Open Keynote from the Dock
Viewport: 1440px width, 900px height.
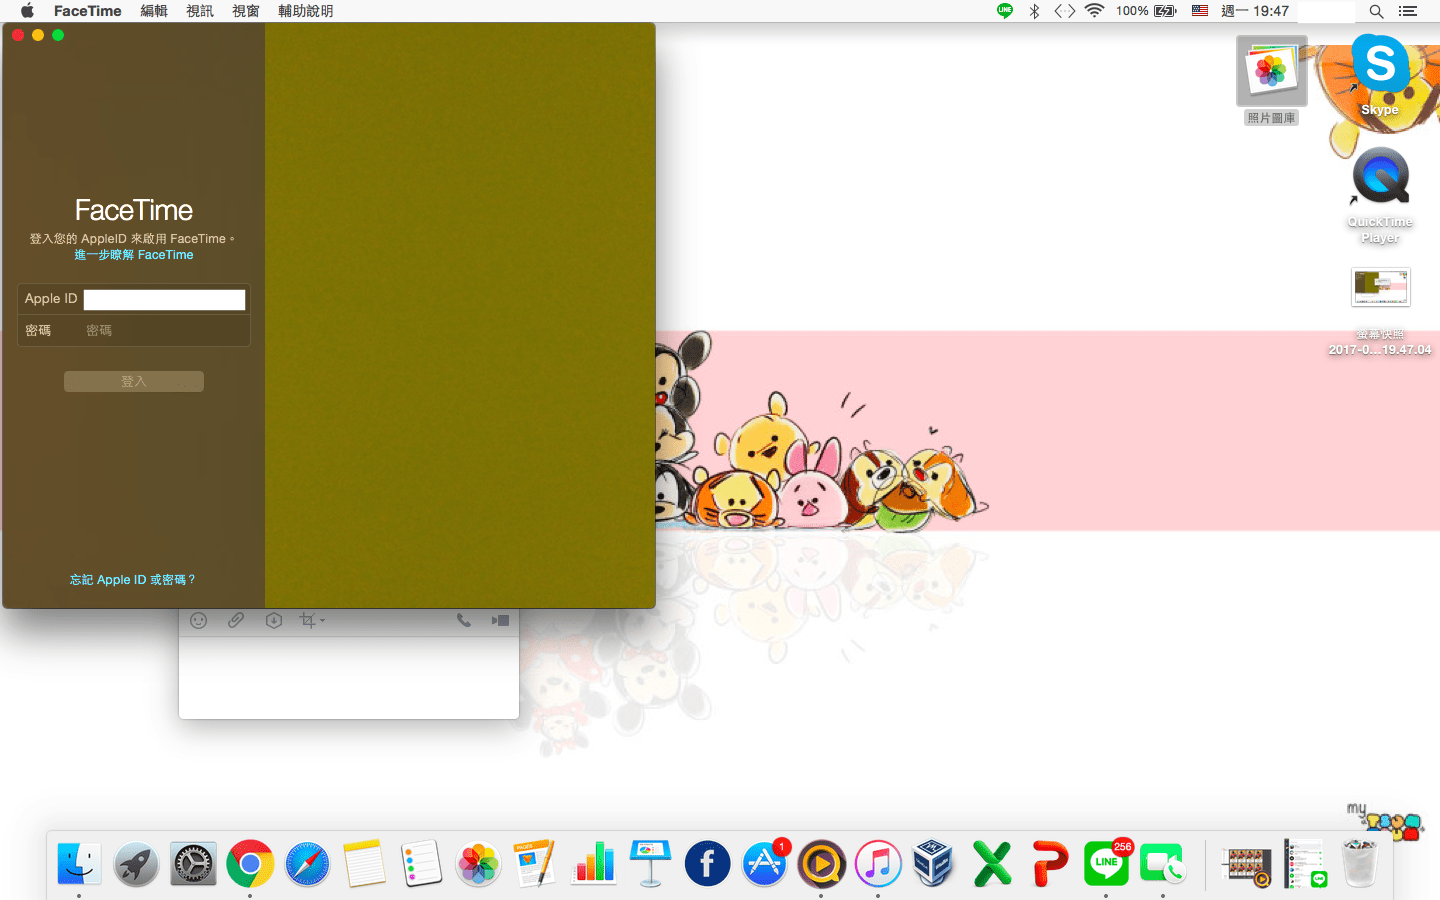click(650, 863)
